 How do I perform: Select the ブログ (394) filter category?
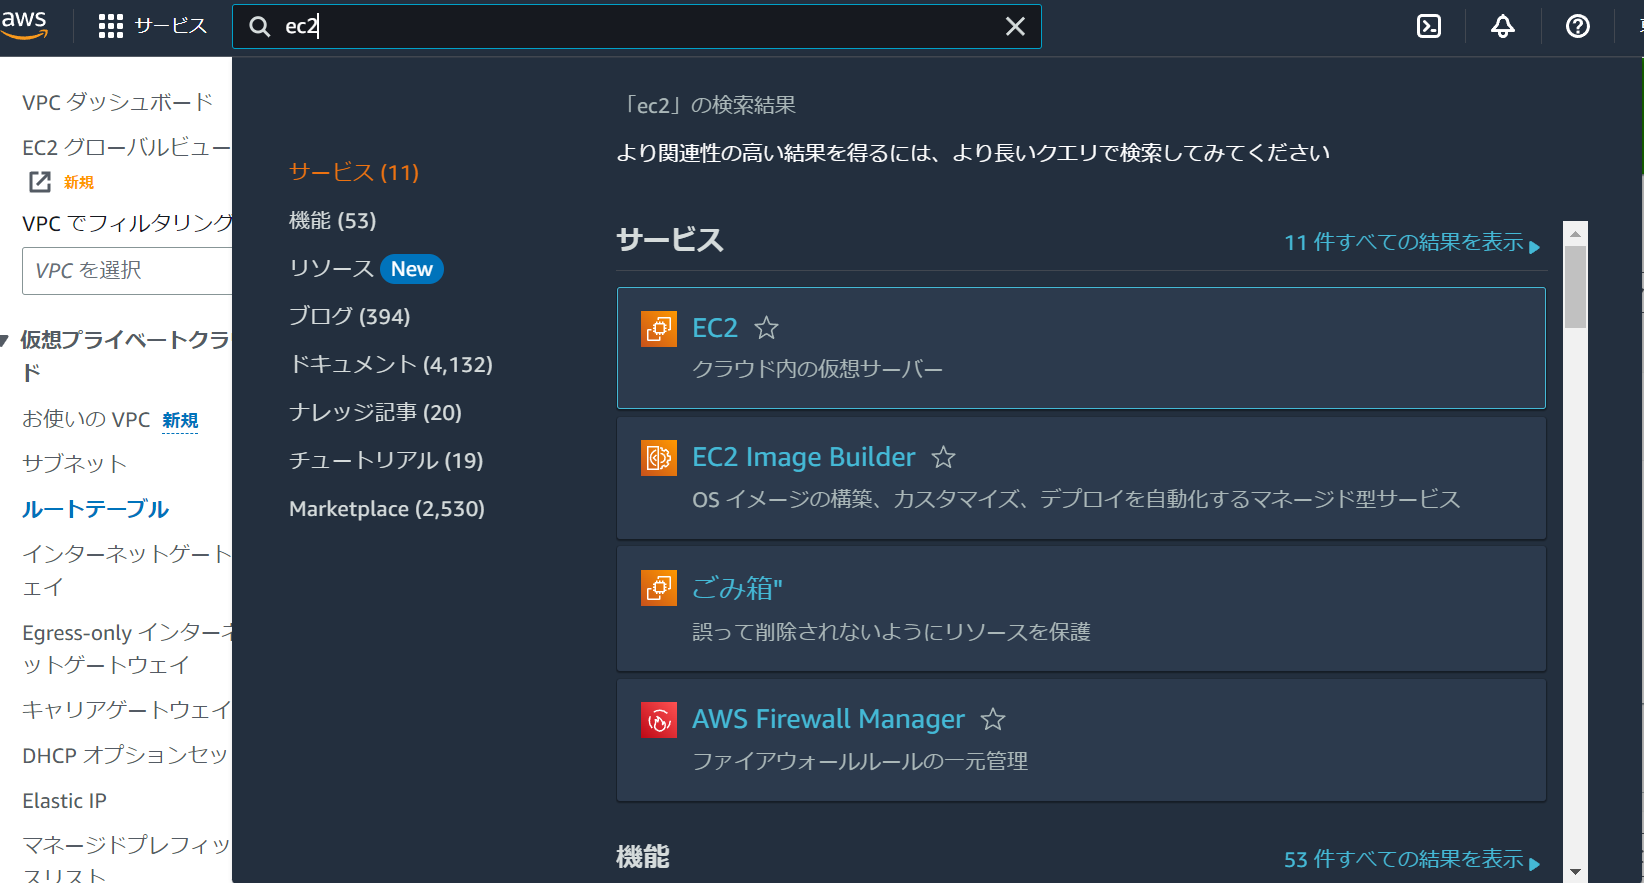pos(349,317)
